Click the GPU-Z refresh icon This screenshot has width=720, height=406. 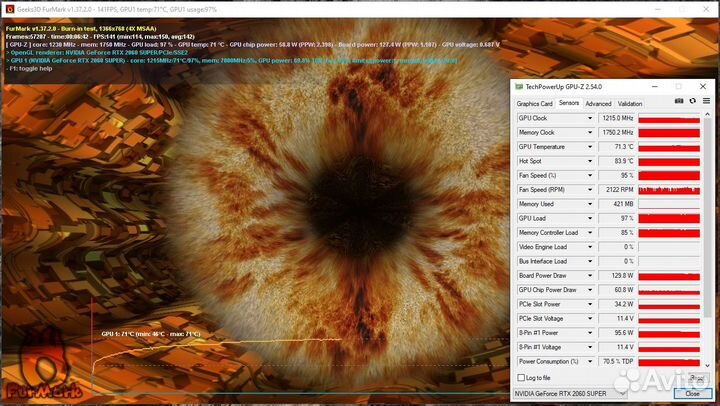pyautogui.click(x=692, y=101)
